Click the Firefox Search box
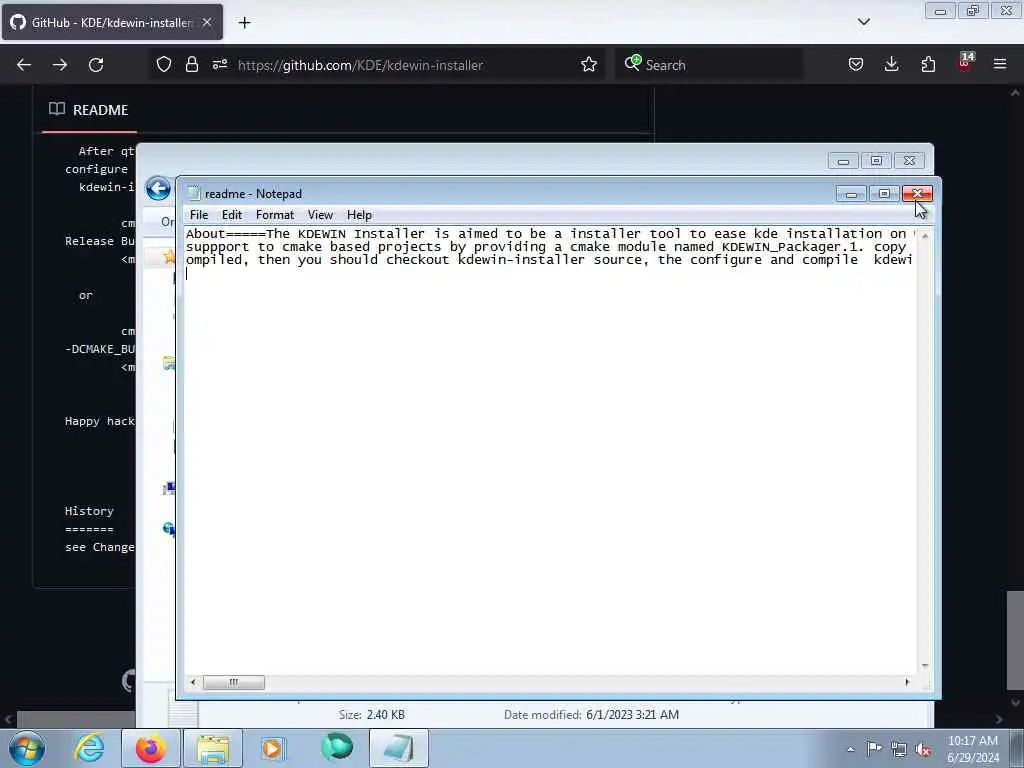 pyautogui.click(x=709, y=65)
